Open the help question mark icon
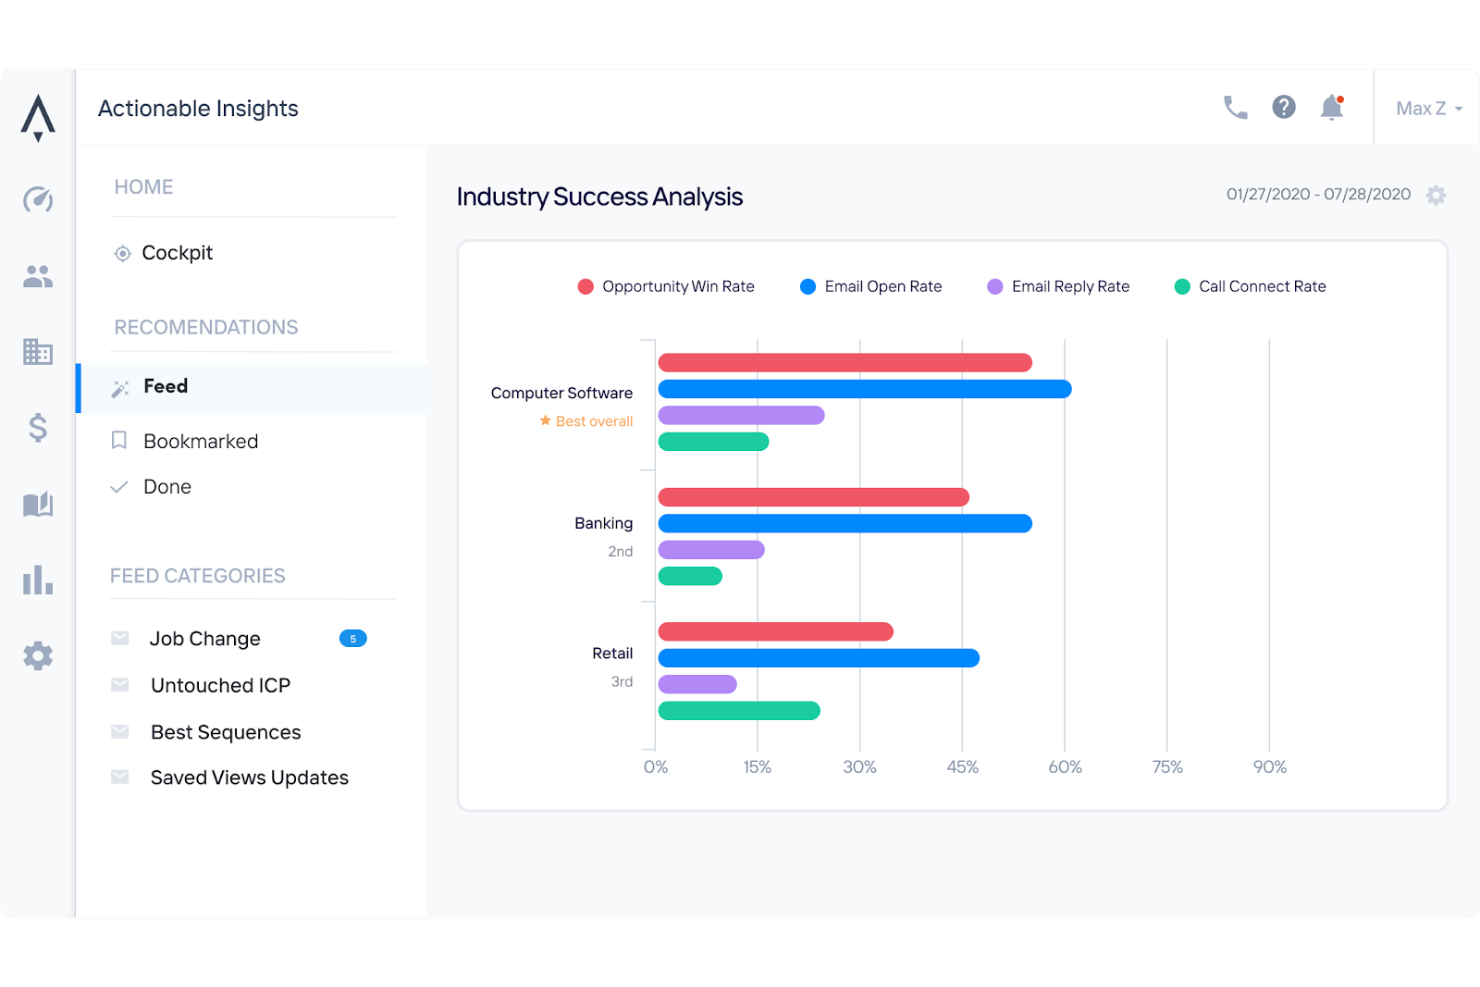The height and width of the screenshot is (987, 1480). [x=1283, y=108]
